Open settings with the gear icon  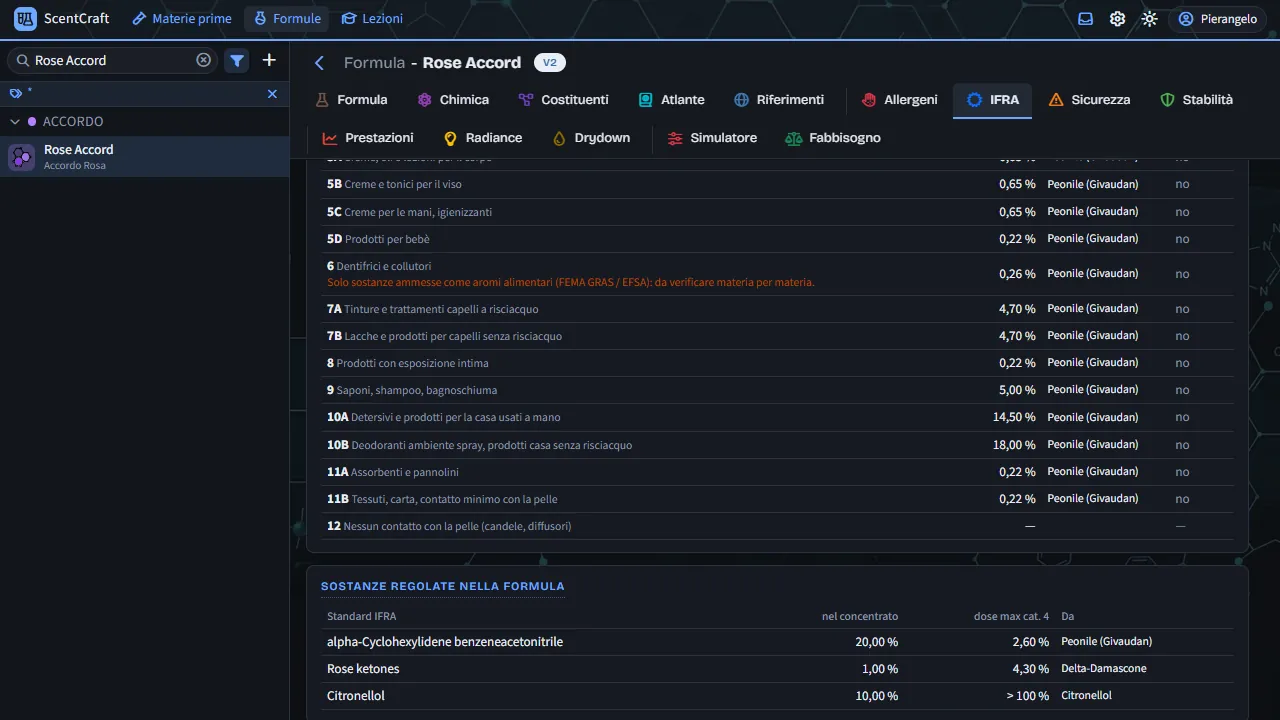point(1118,19)
